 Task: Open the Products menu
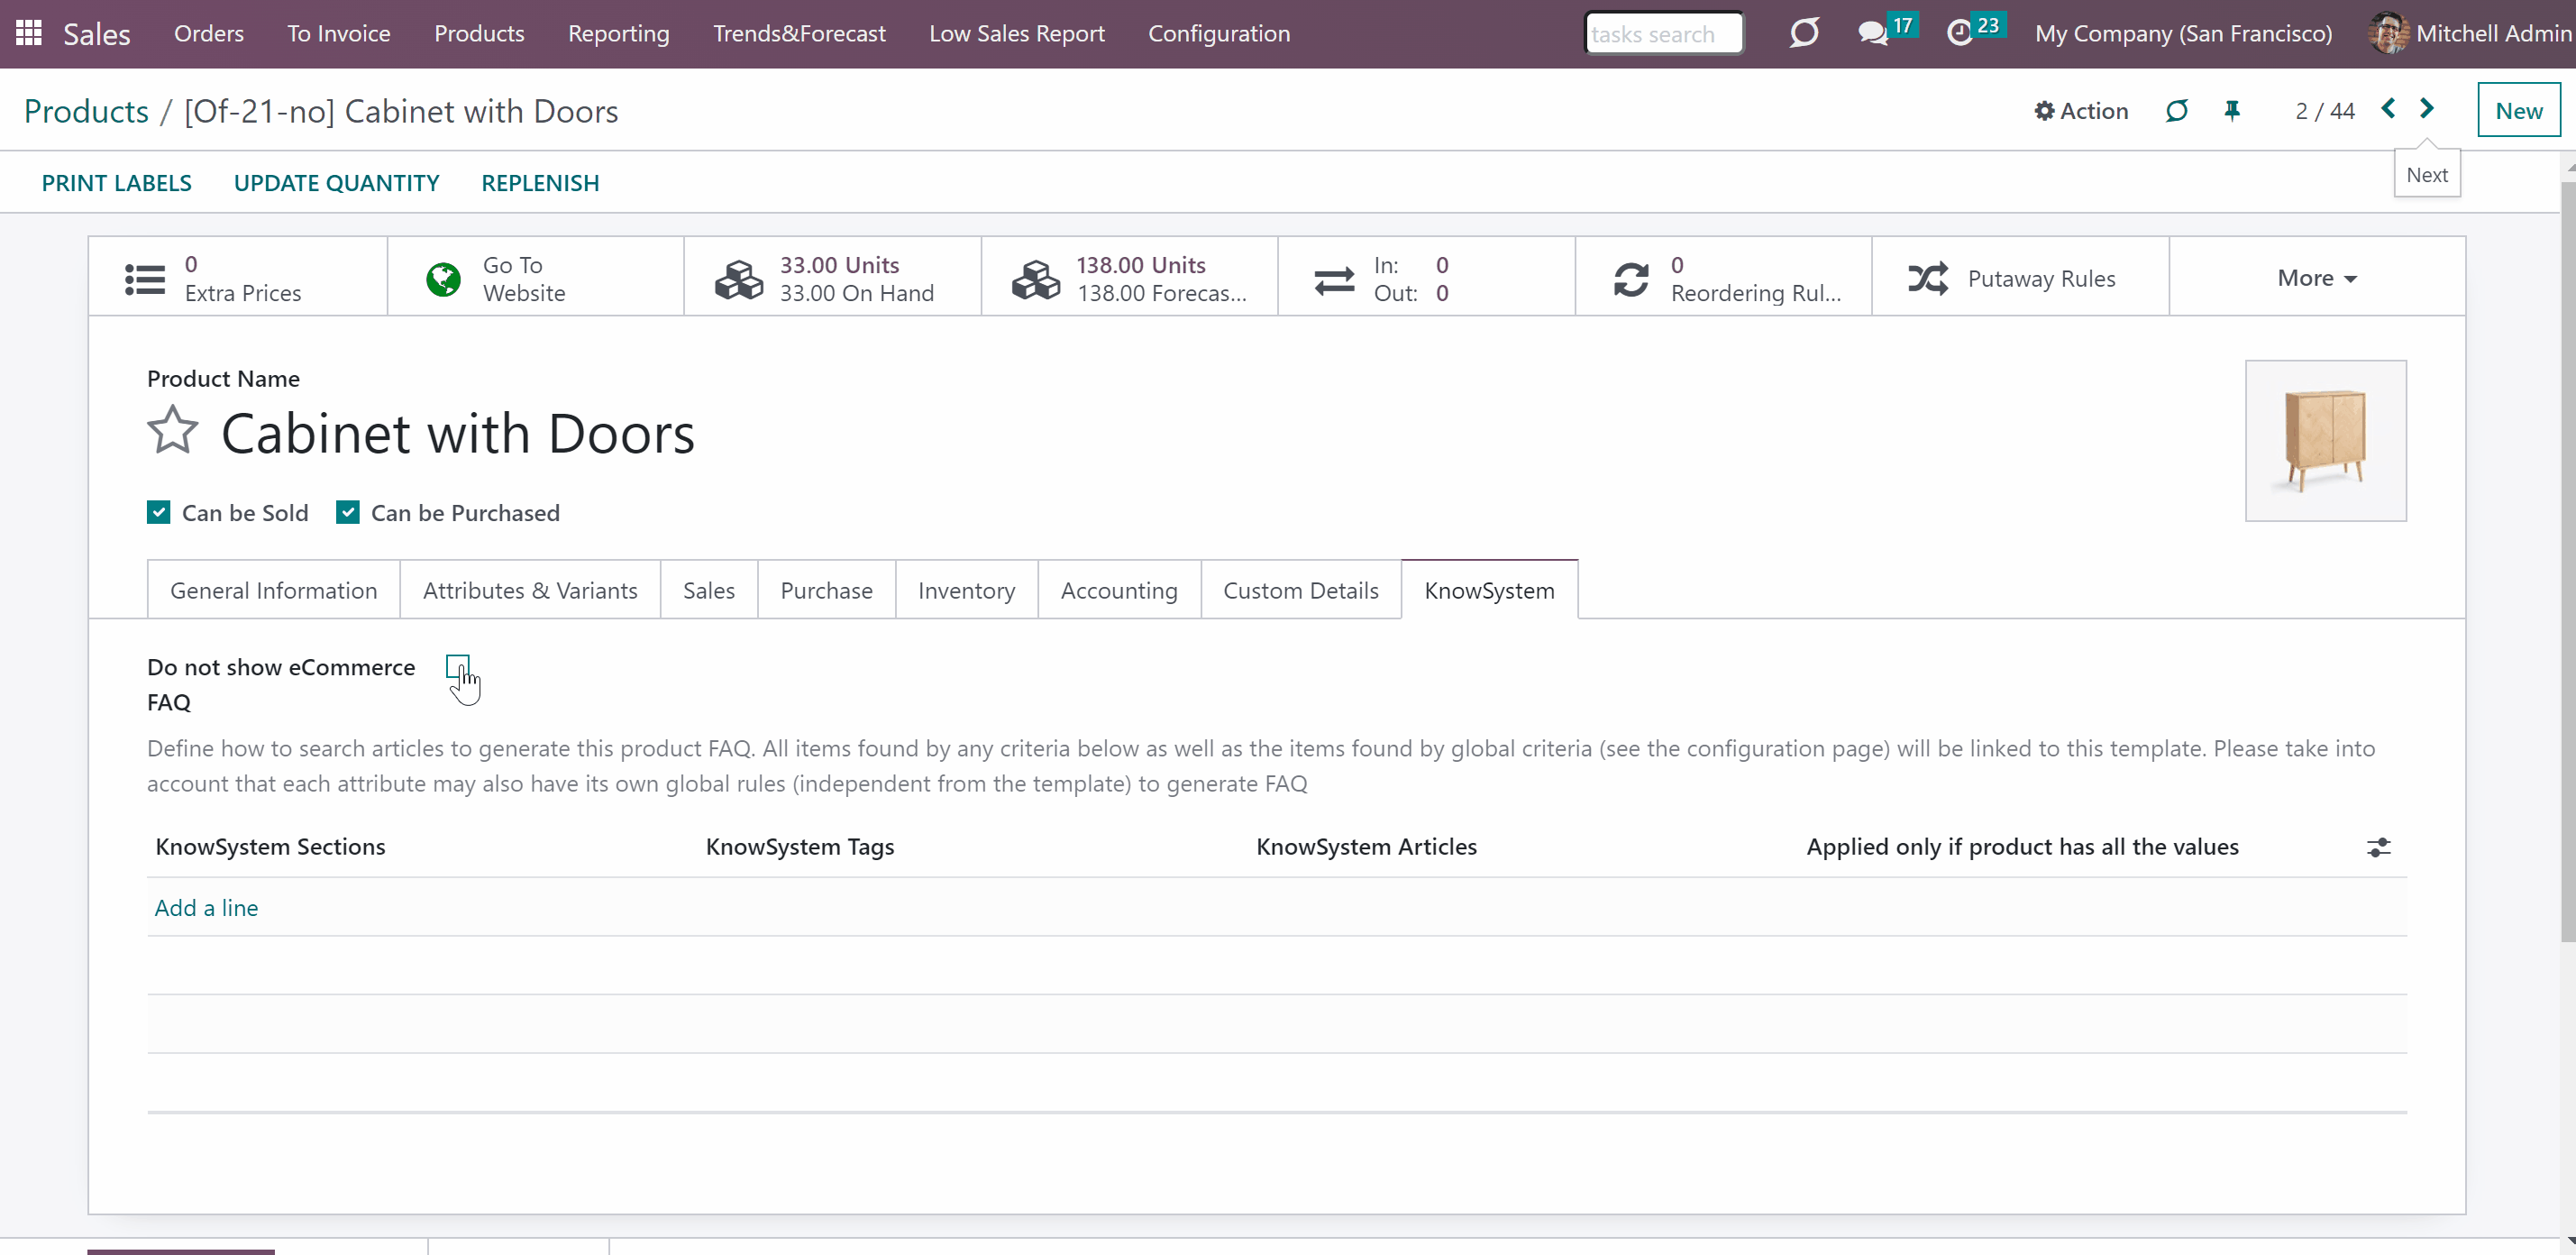[479, 34]
